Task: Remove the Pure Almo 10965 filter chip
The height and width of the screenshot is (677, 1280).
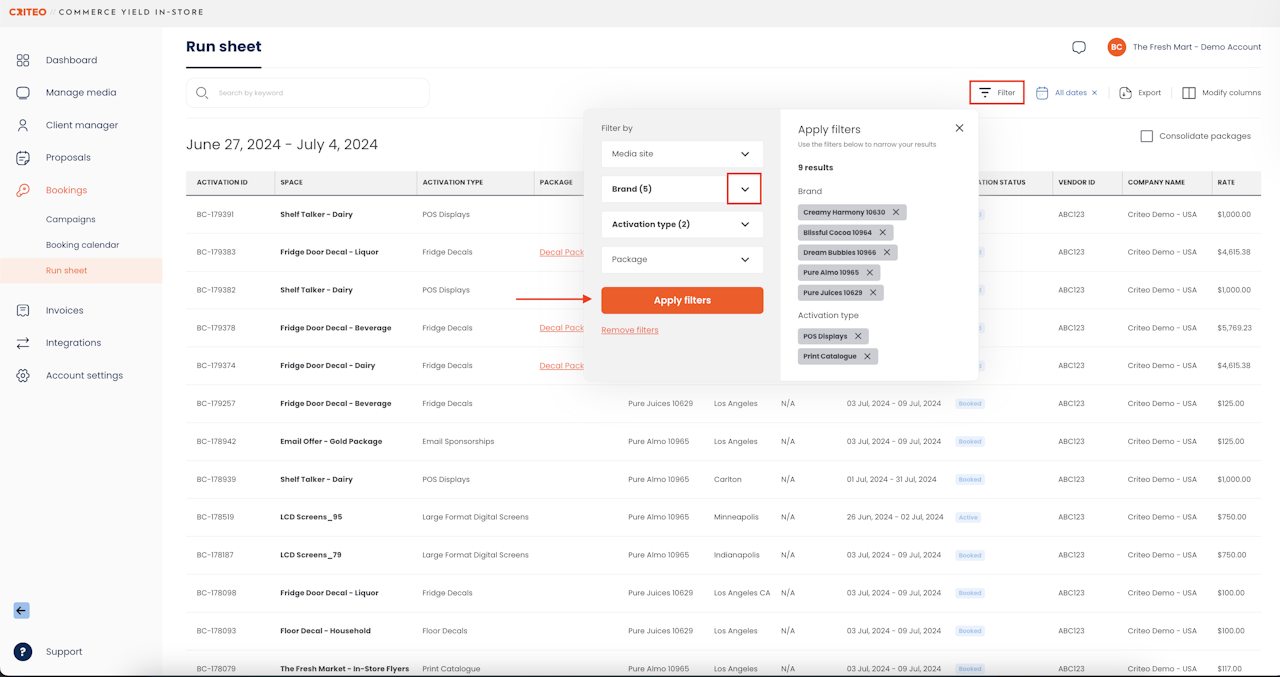Action: click(870, 272)
